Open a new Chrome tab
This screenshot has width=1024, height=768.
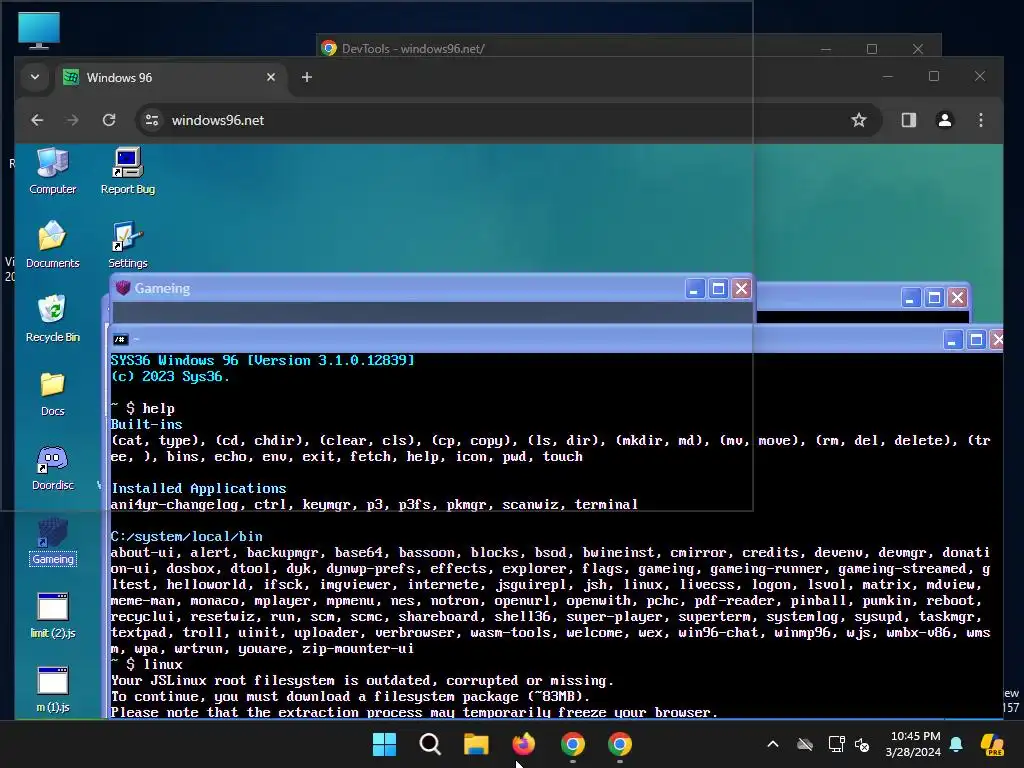pyautogui.click(x=306, y=77)
